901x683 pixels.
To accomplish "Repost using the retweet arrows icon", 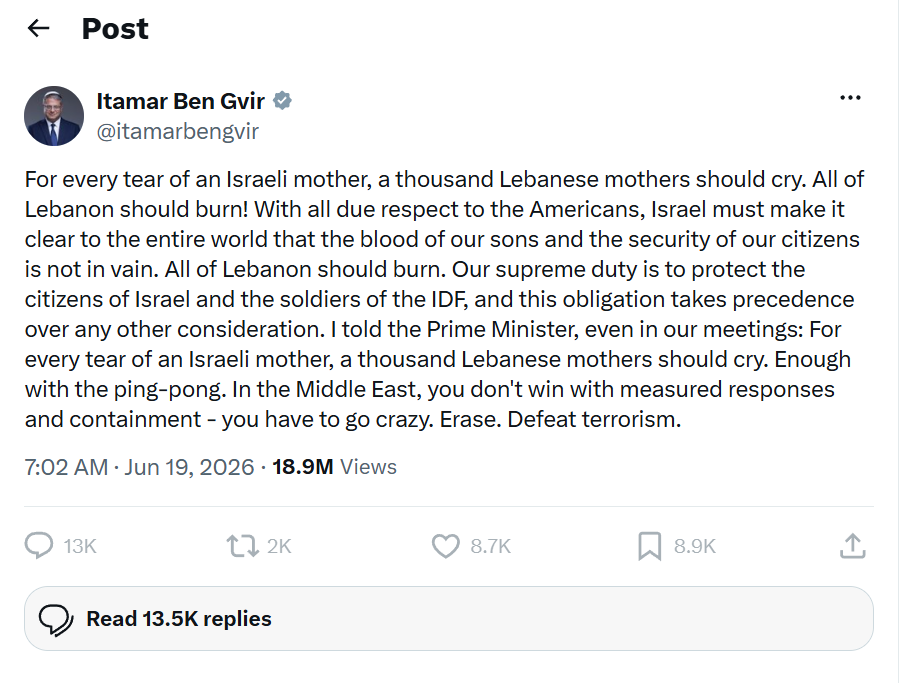I will 242,546.
